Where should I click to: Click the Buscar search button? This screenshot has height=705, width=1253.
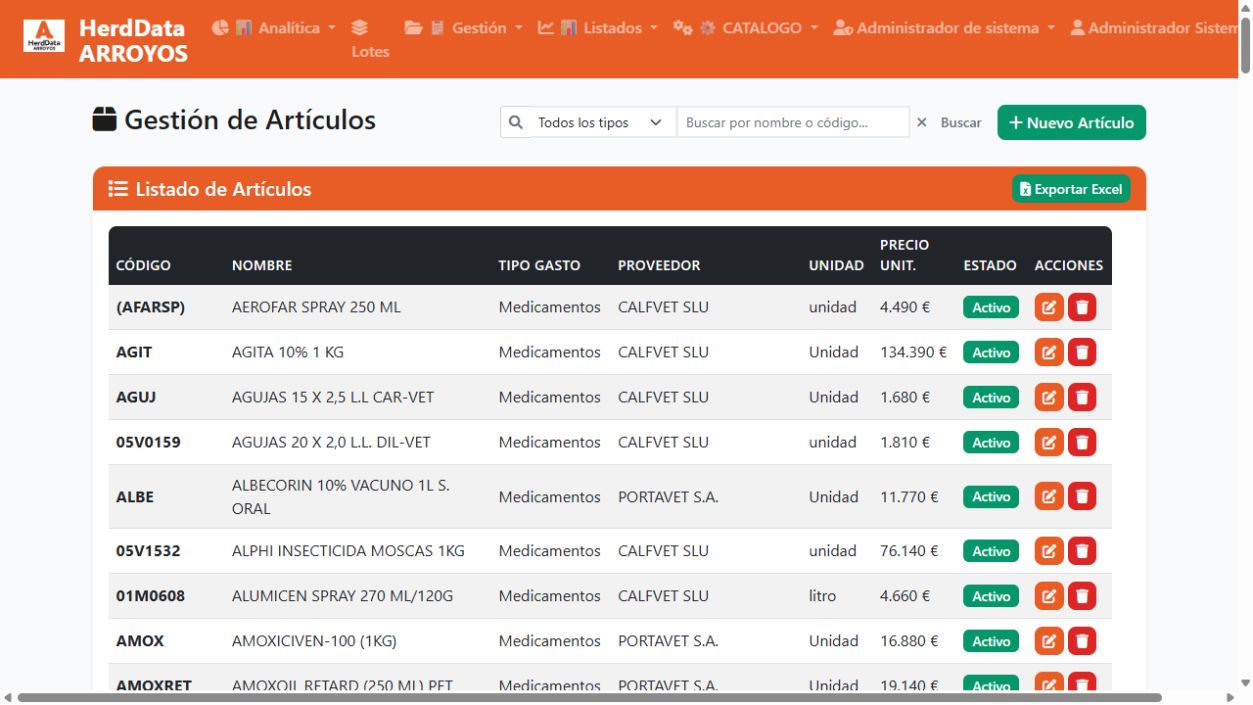pos(961,122)
